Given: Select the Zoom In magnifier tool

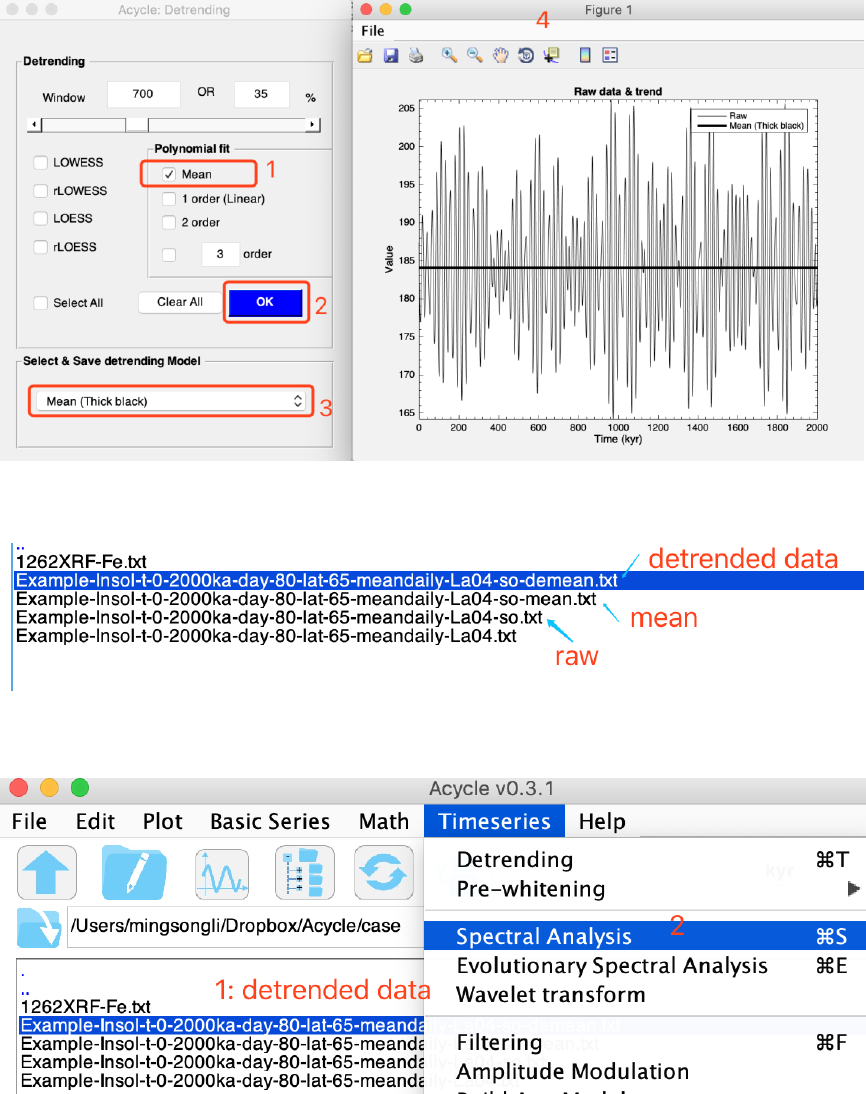Looking at the screenshot, I should click(x=449, y=56).
